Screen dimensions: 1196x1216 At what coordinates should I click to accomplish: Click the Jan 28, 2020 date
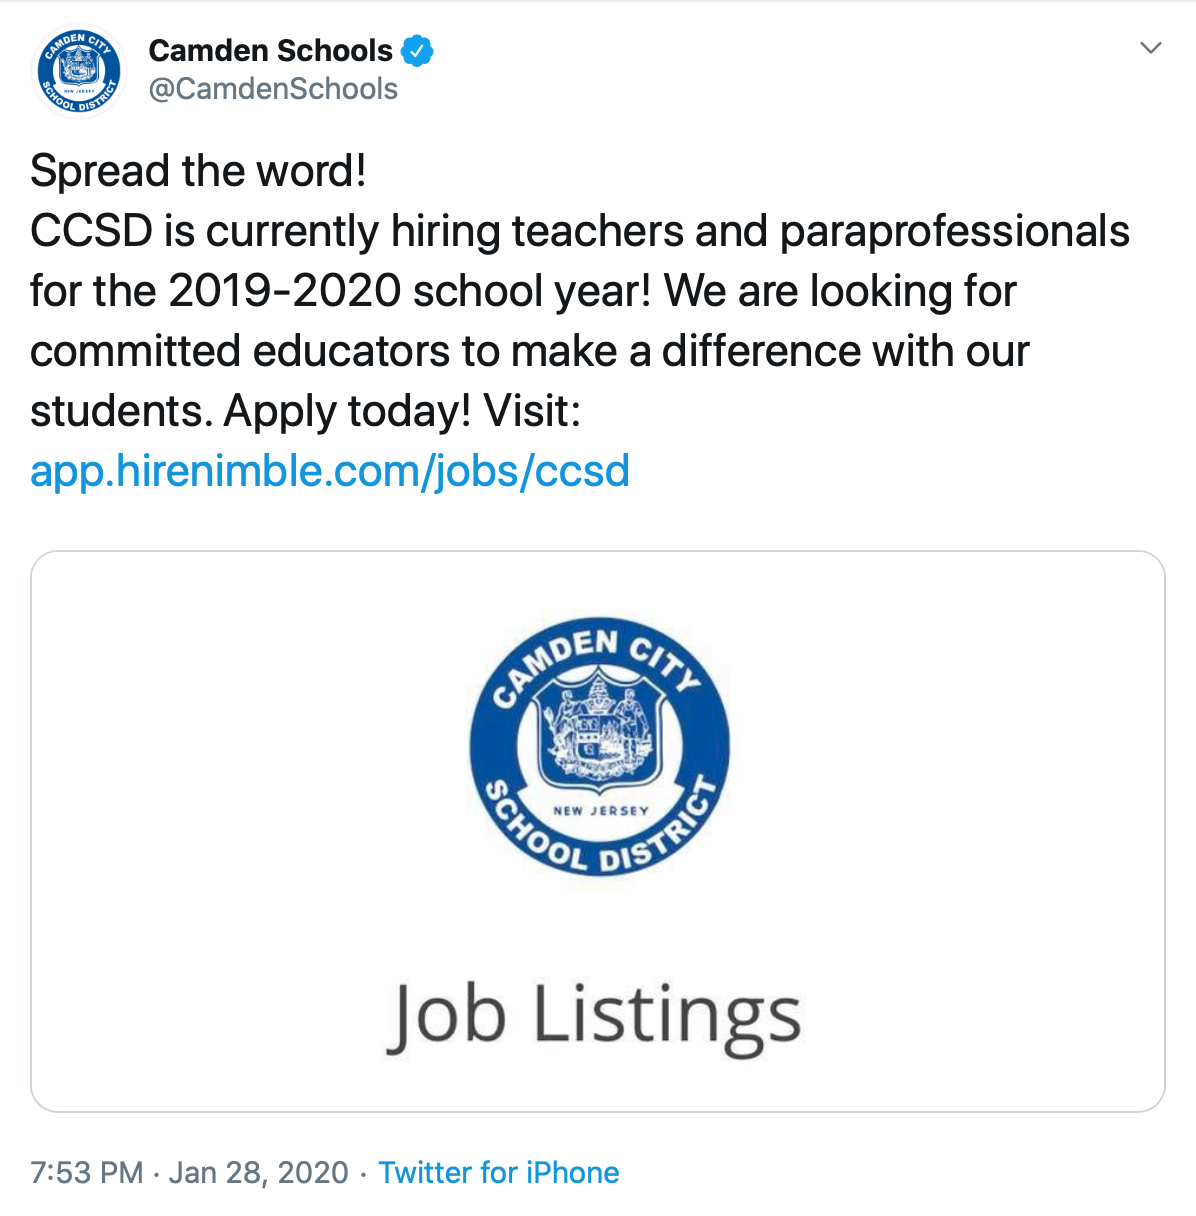point(258,1172)
